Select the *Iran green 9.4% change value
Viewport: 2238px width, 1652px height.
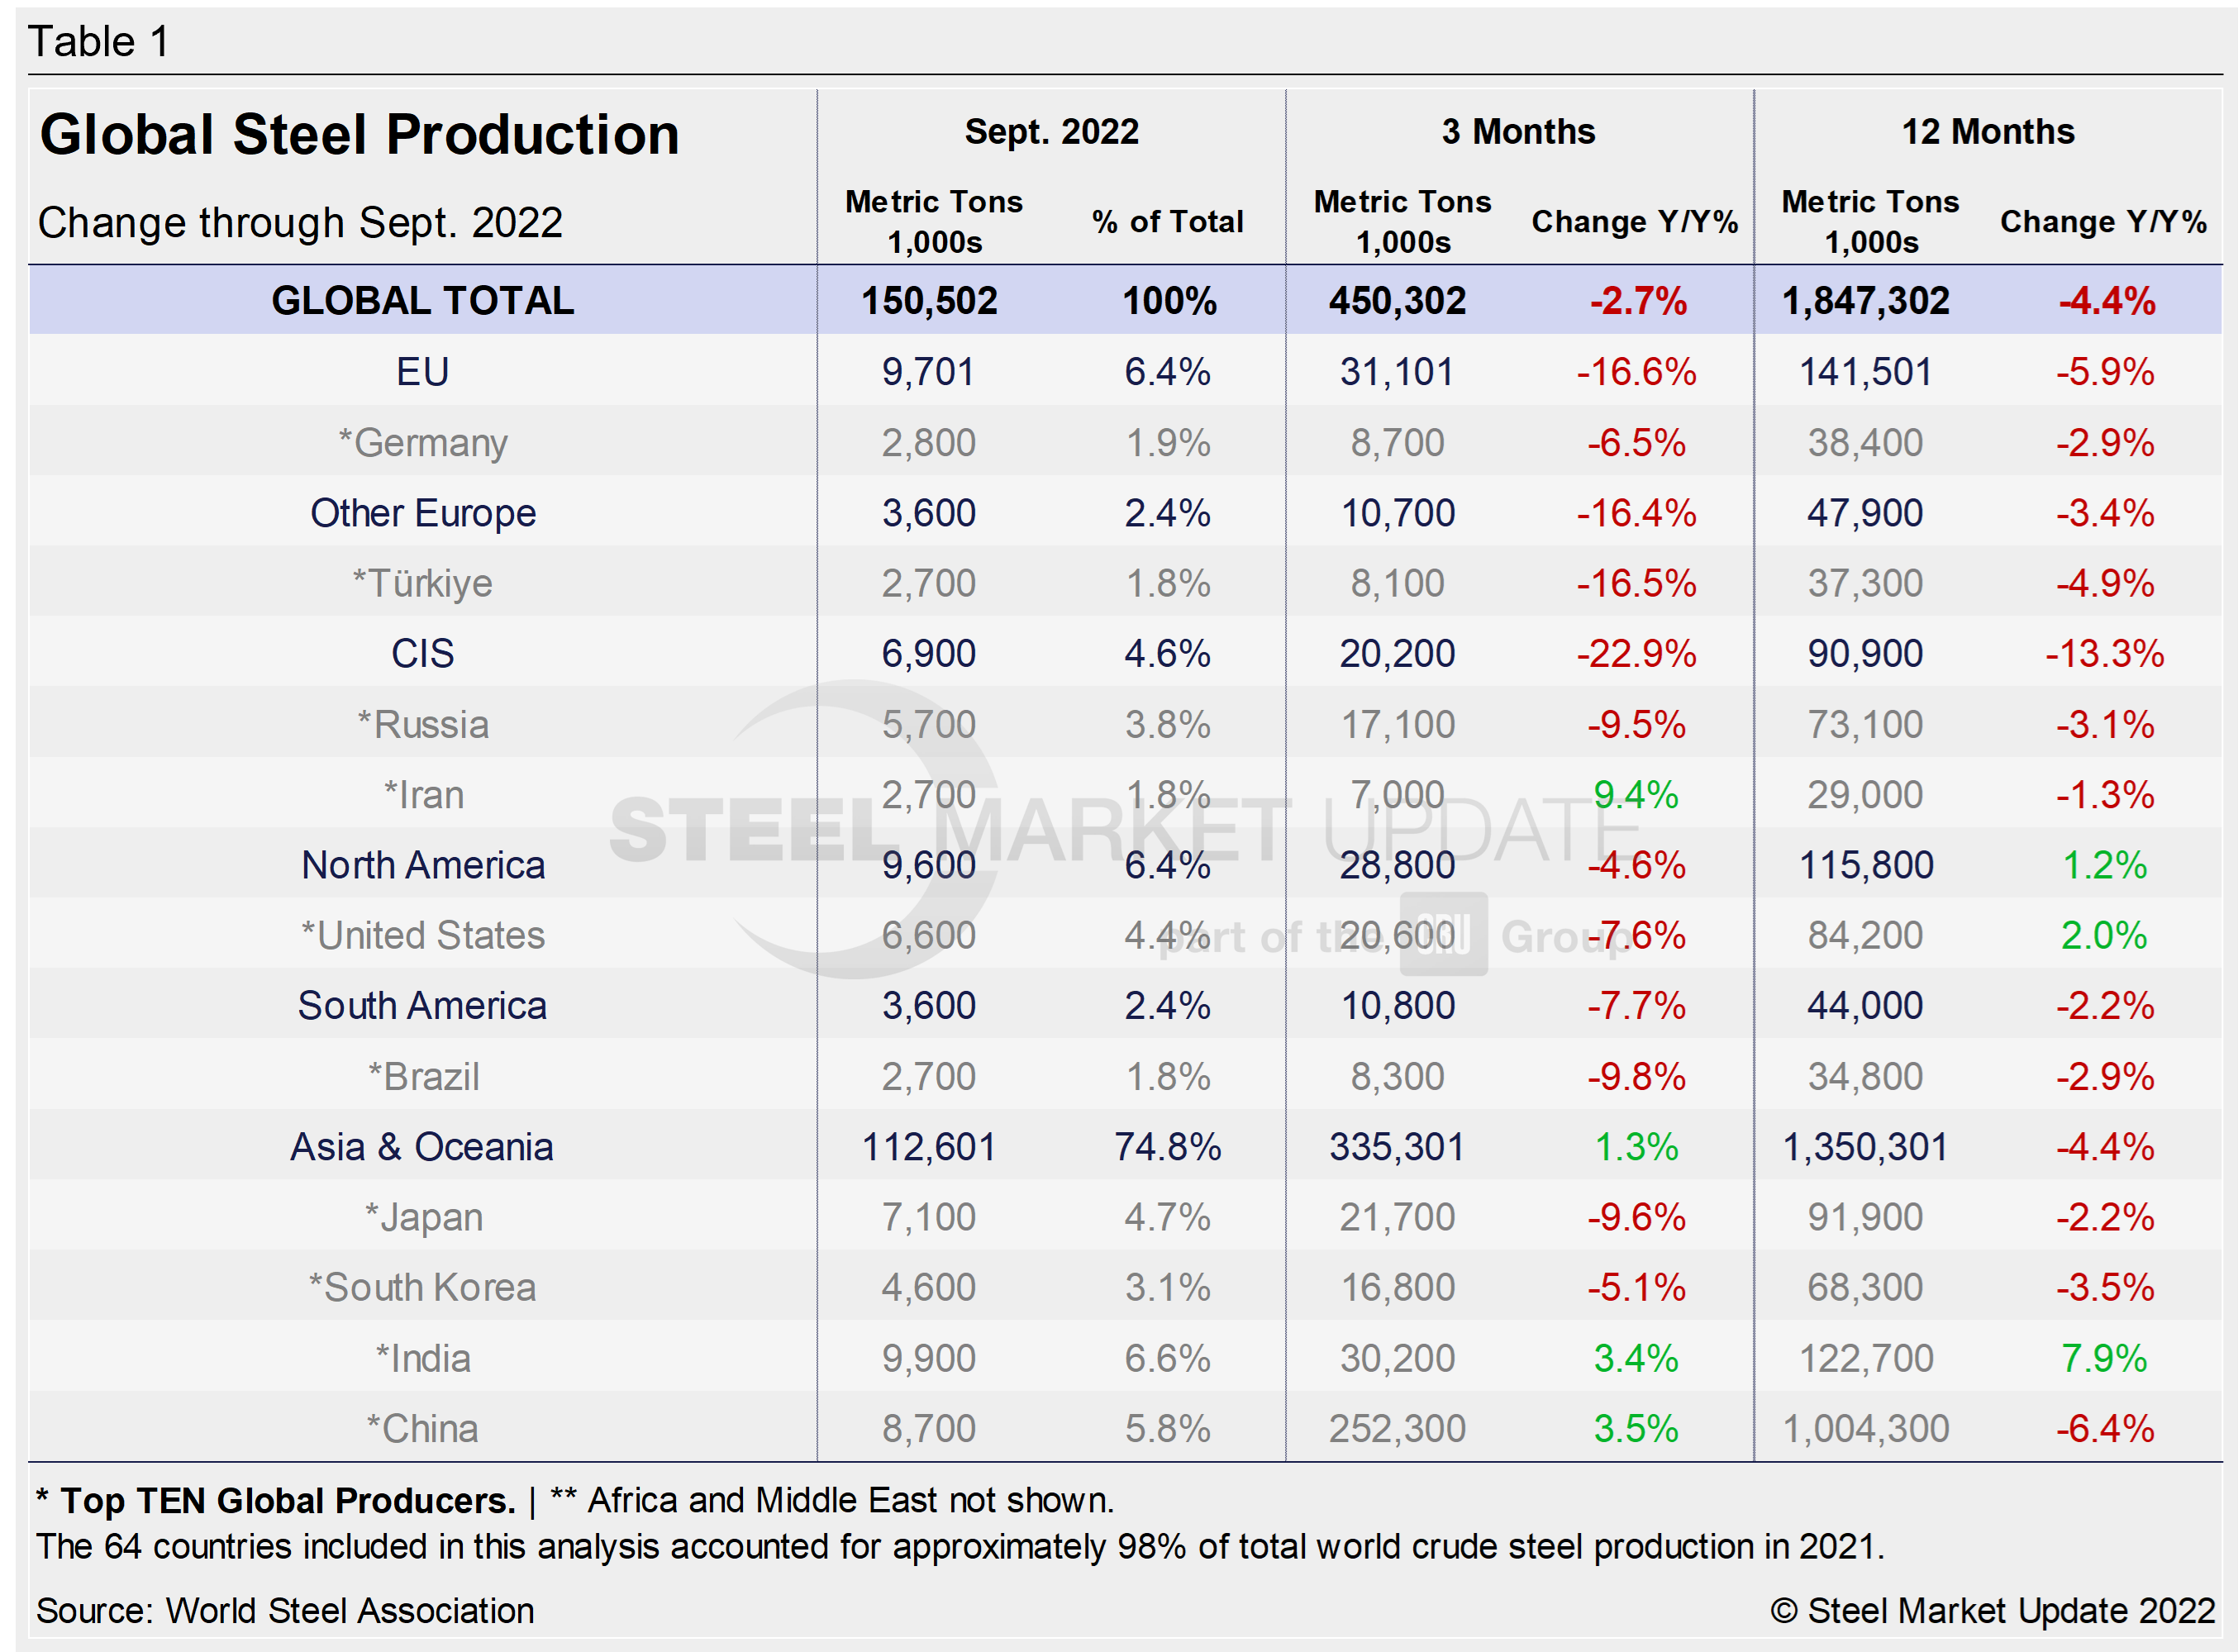pos(1636,794)
